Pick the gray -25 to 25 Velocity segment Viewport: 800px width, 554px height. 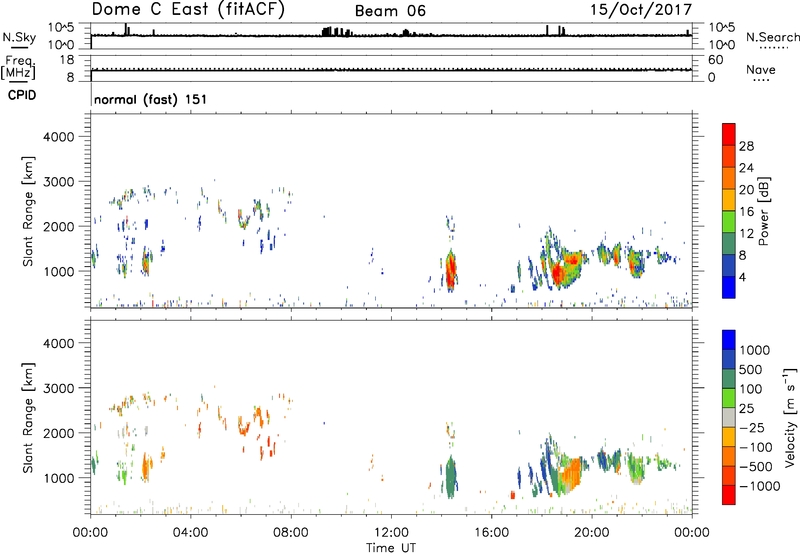[x=729, y=417]
